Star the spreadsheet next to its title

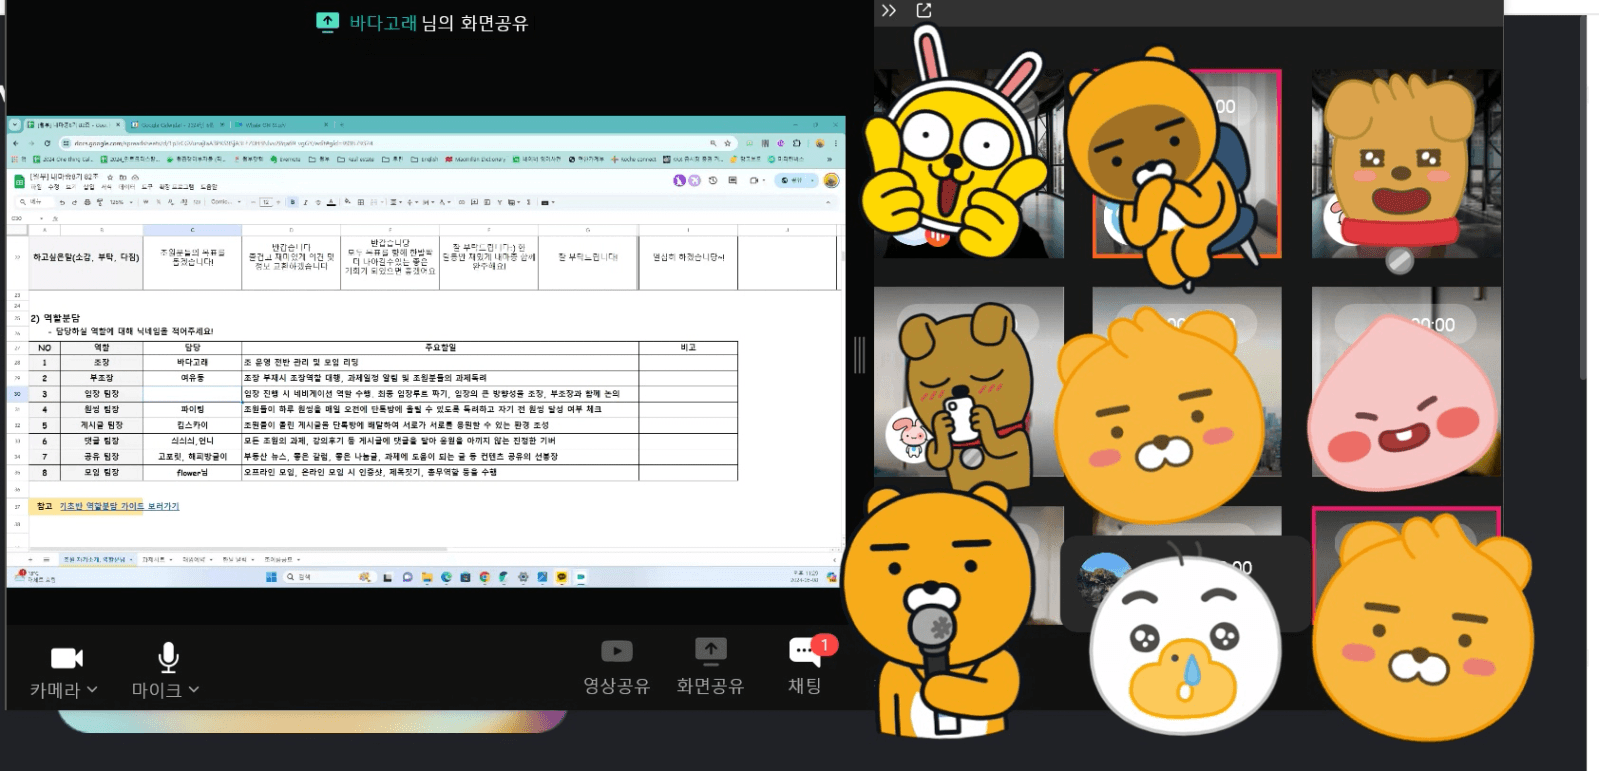pos(110,177)
